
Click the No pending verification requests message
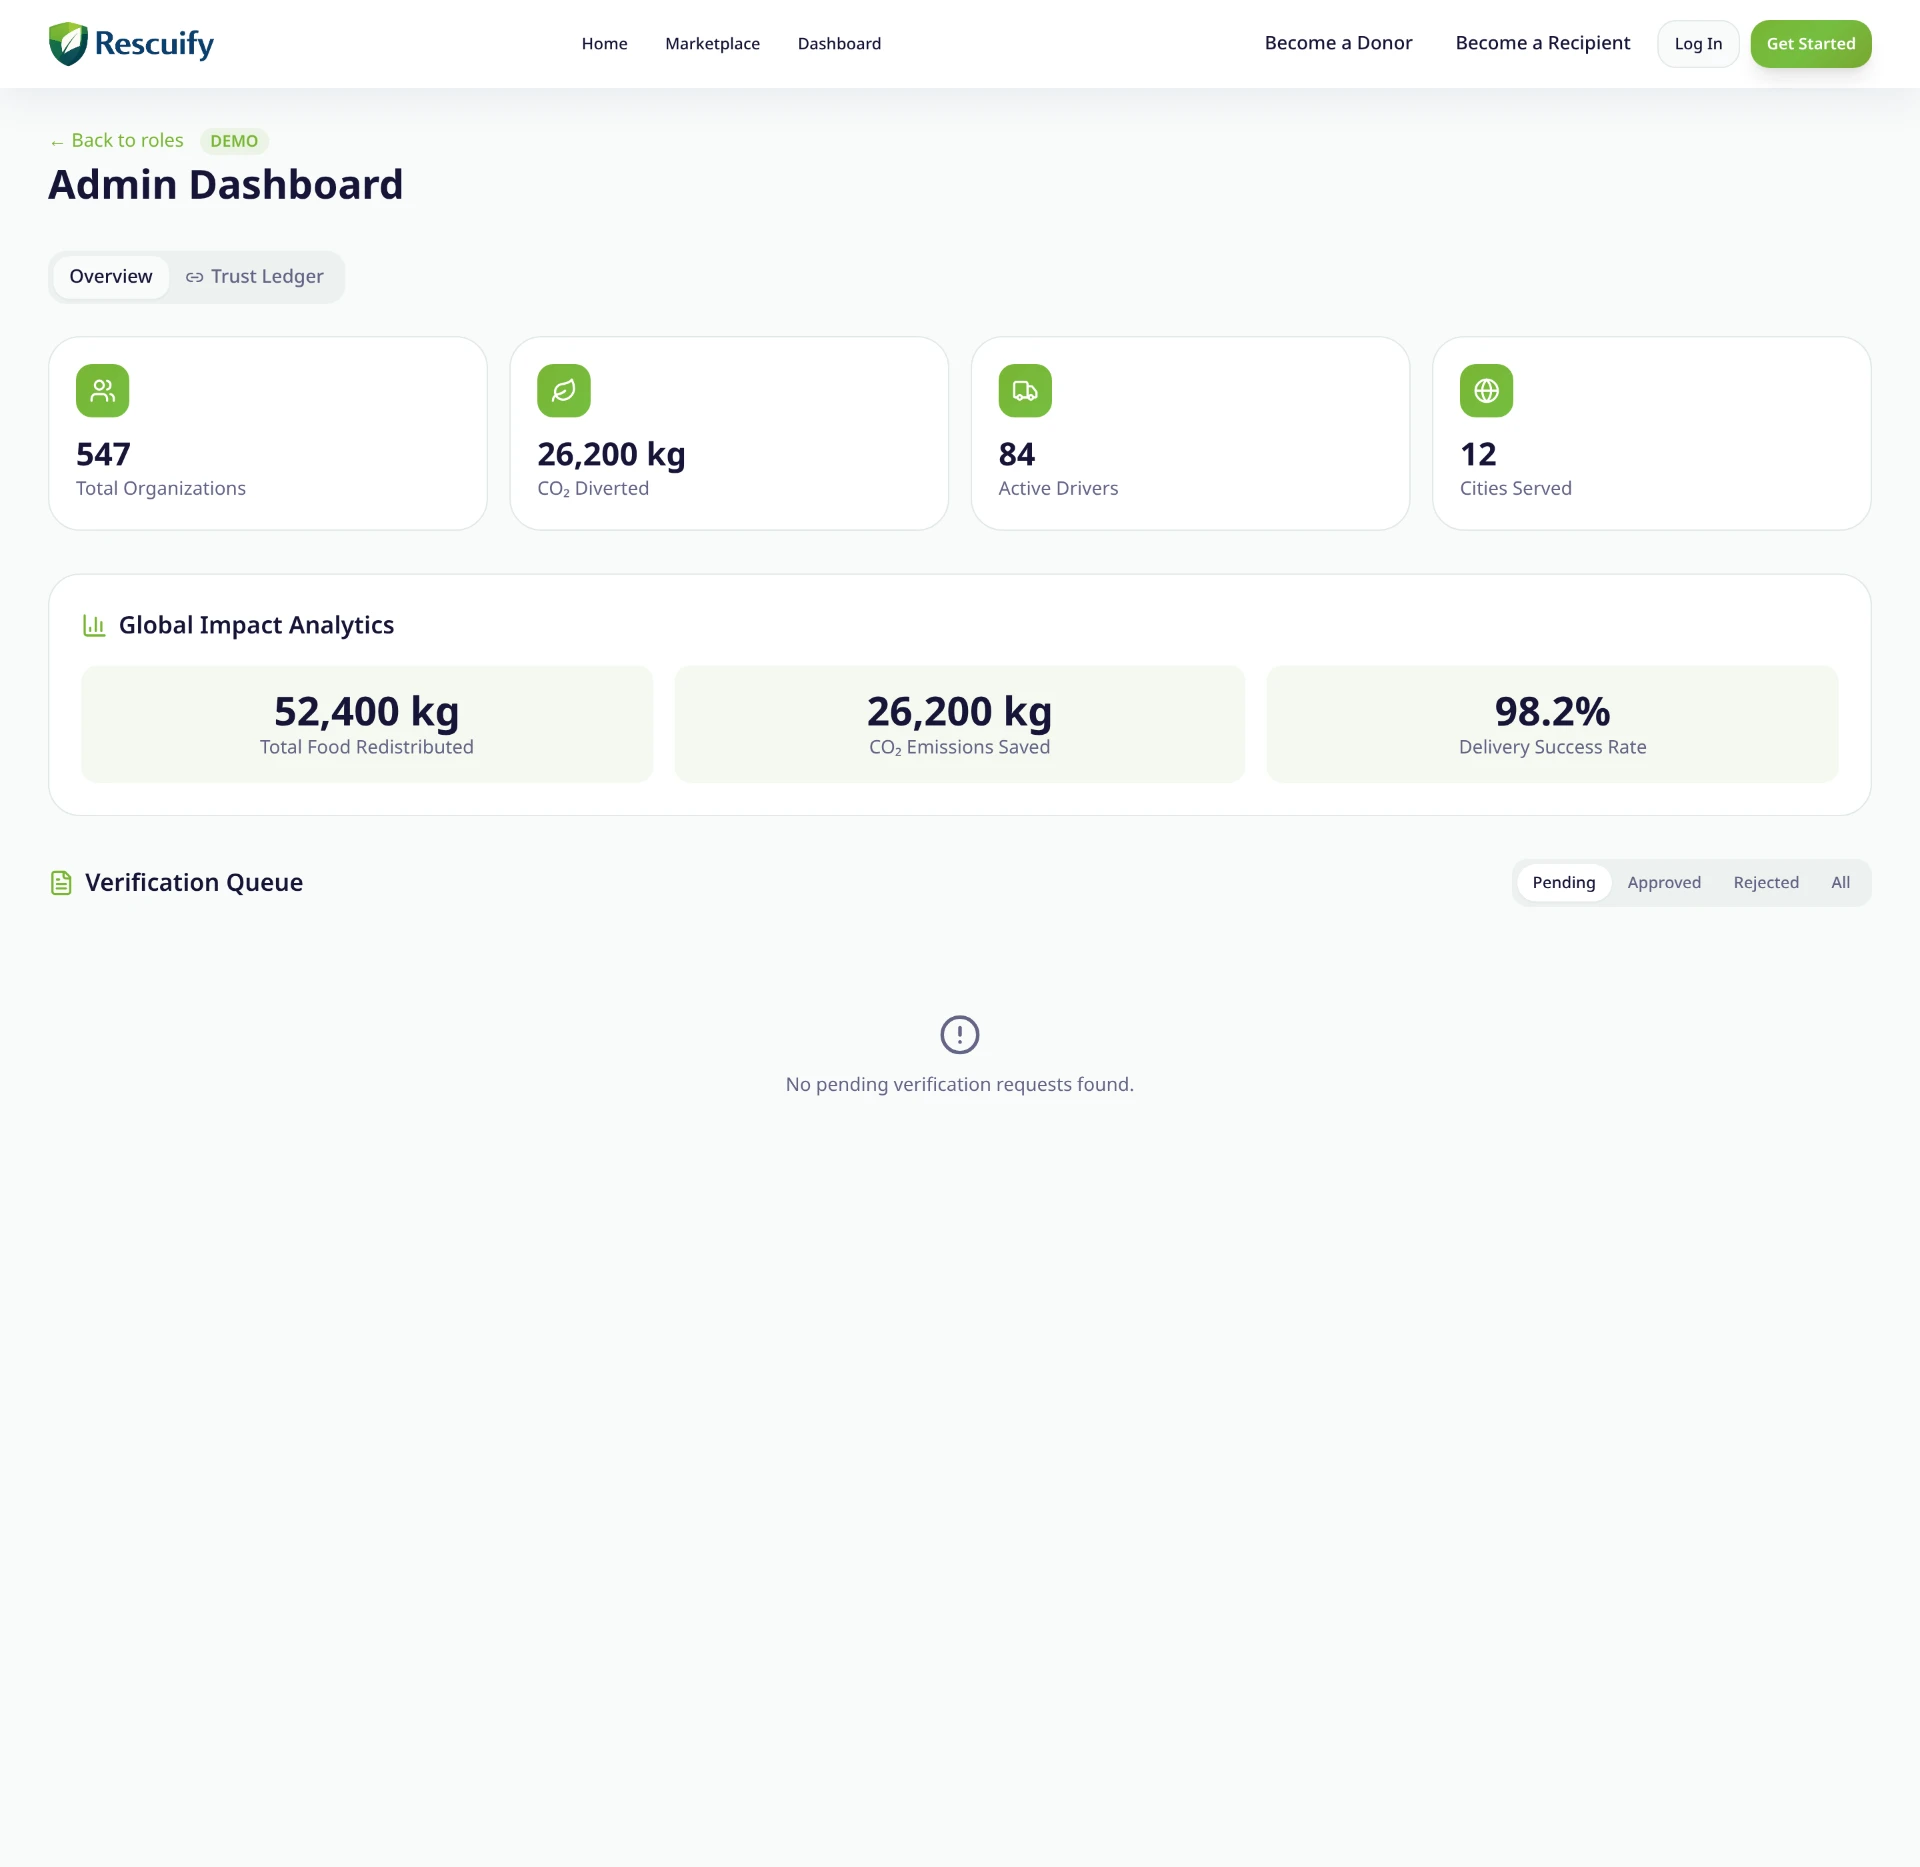tap(960, 1085)
